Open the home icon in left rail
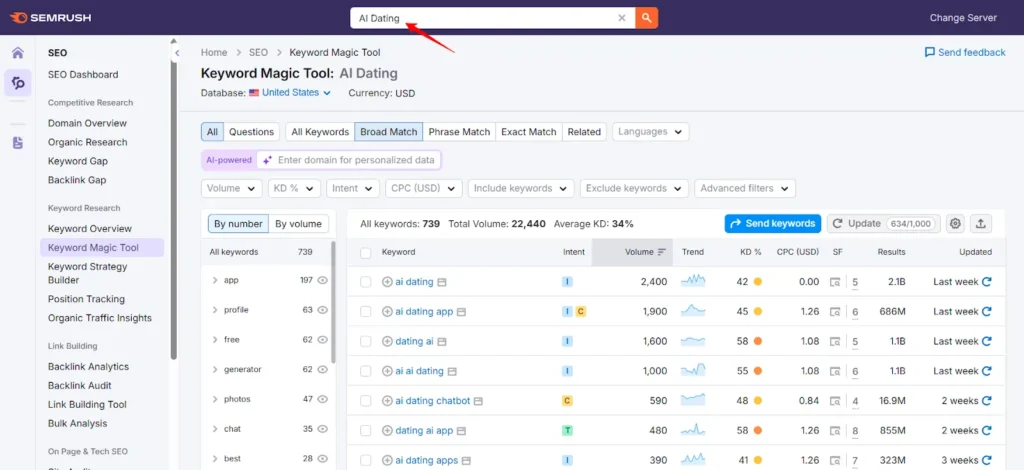 (x=18, y=53)
